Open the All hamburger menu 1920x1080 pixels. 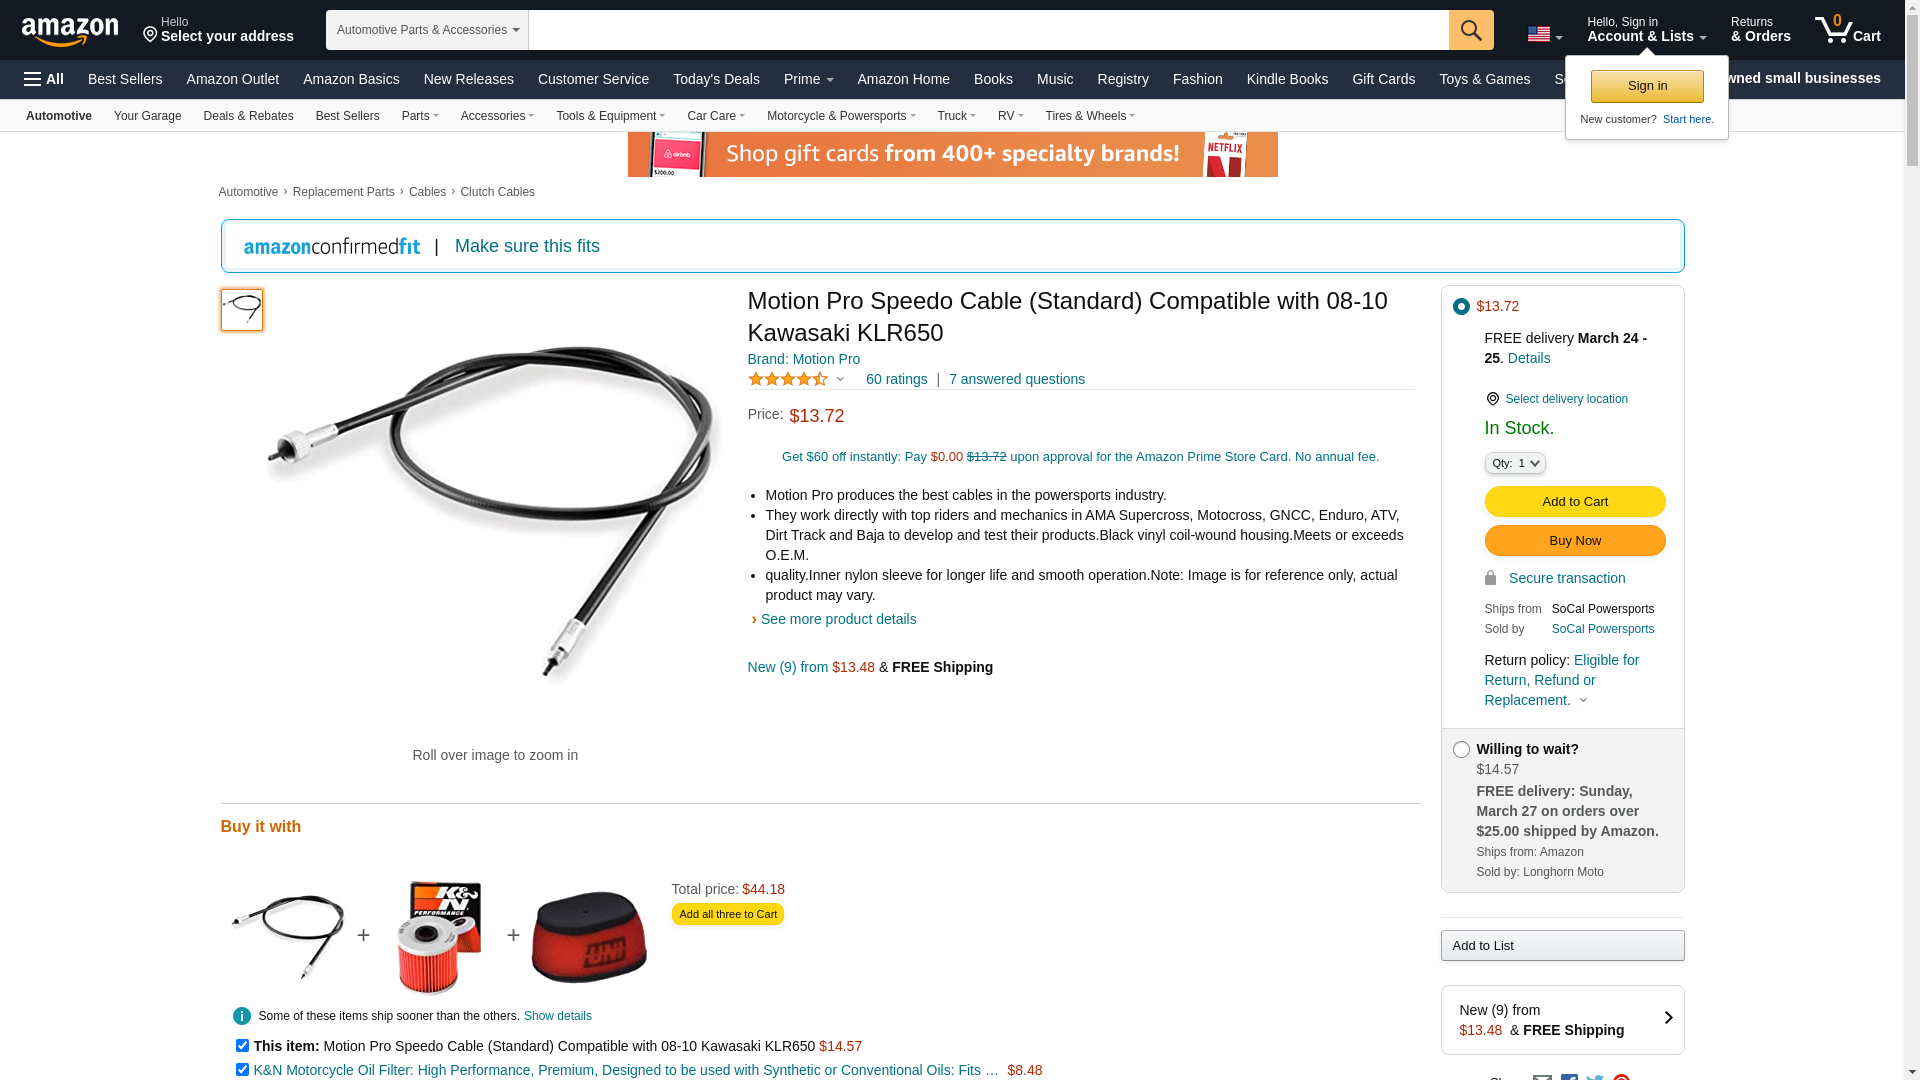pyautogui.click(x=44, y=79)
